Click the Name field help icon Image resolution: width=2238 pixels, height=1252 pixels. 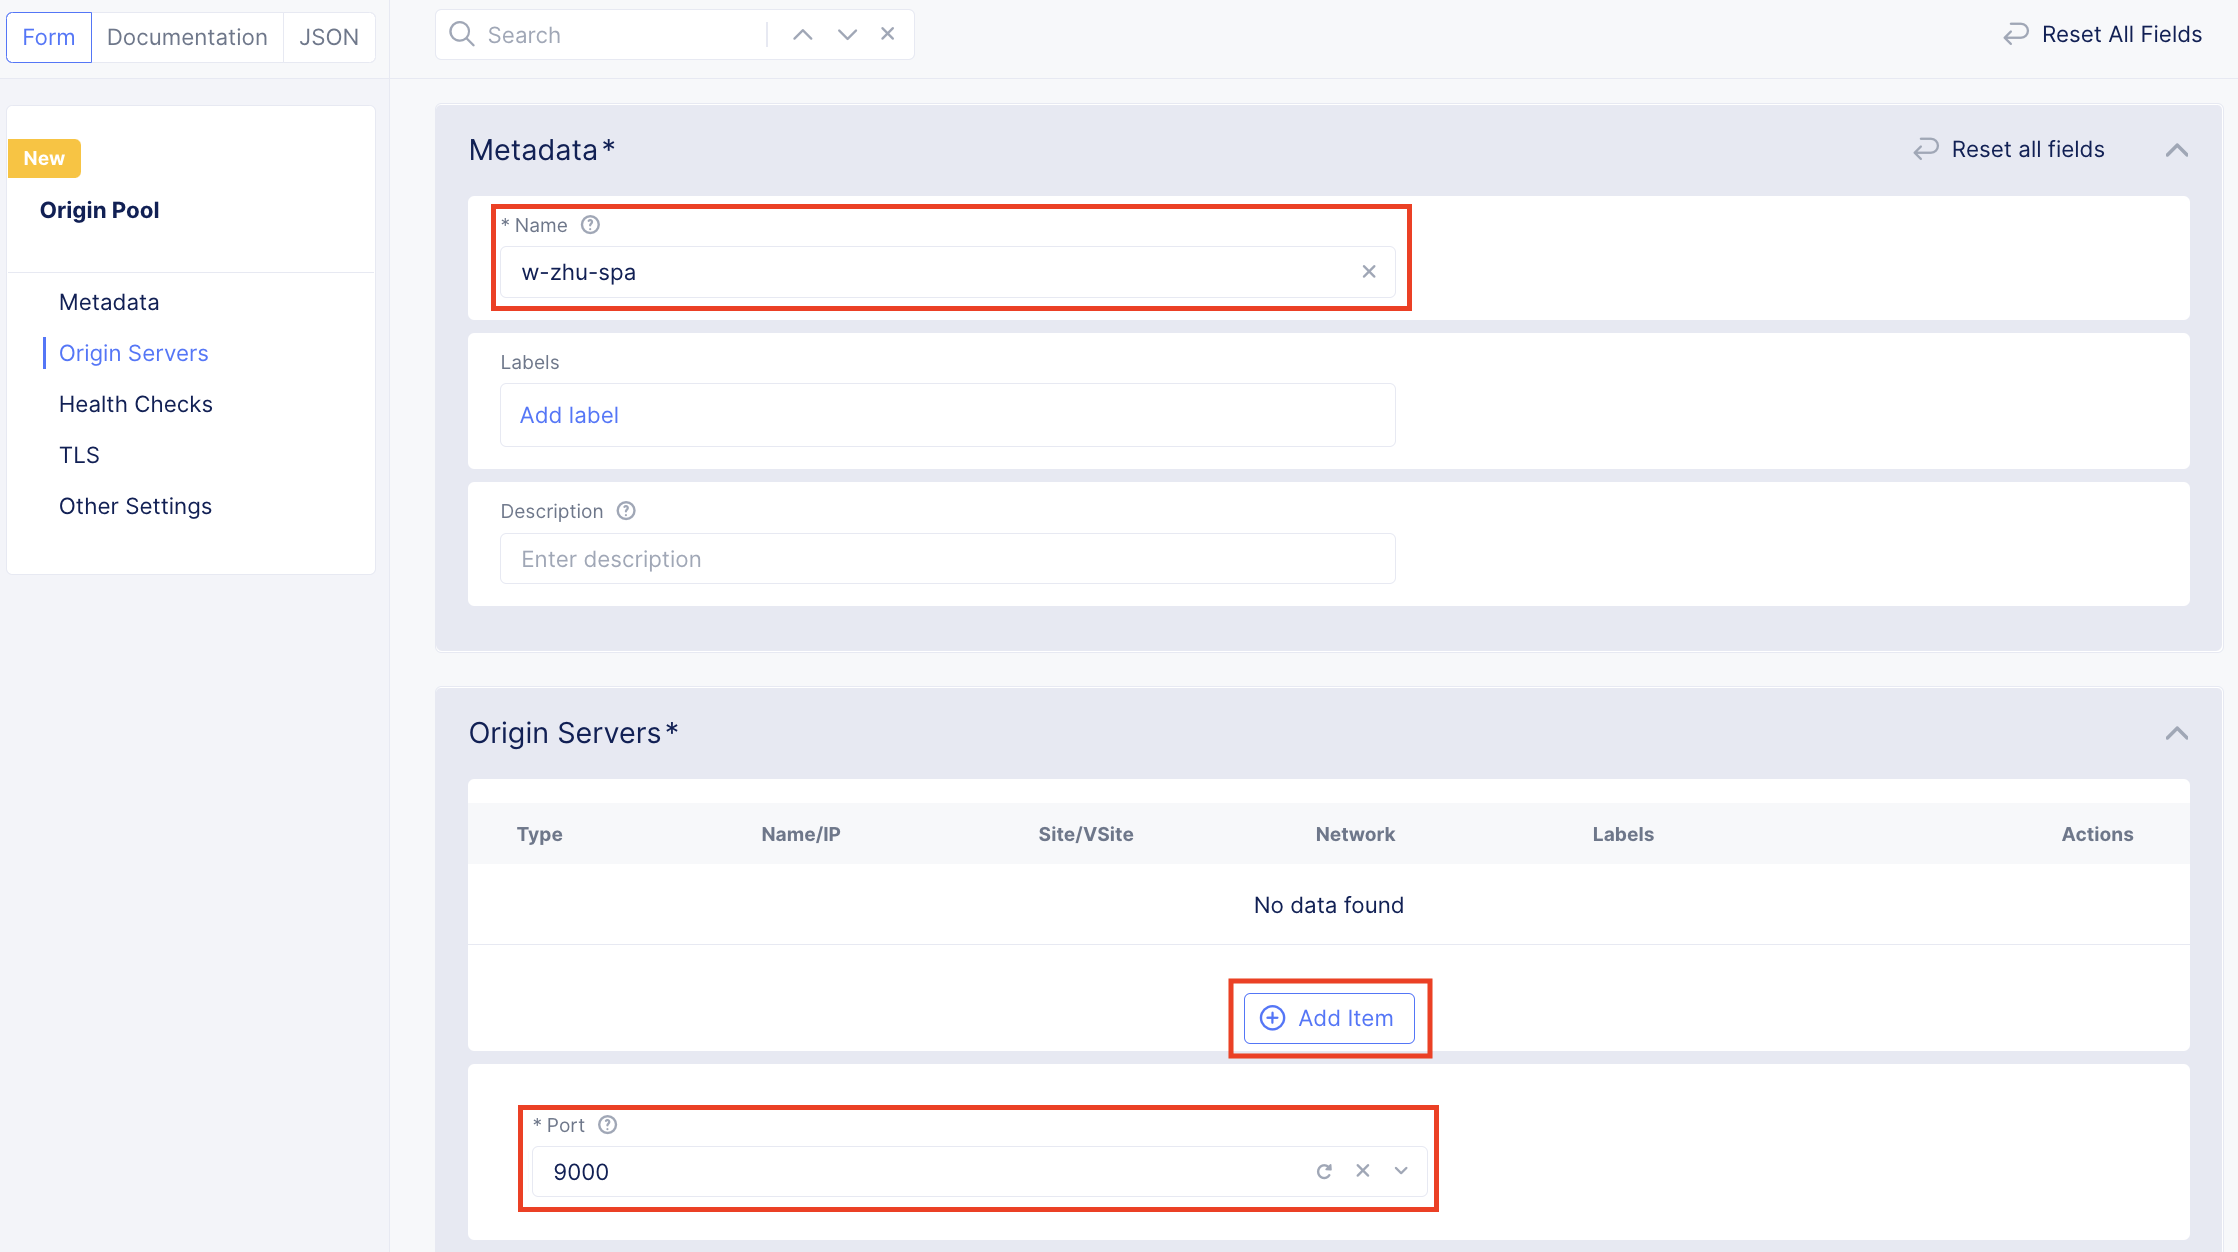[590, 225]
